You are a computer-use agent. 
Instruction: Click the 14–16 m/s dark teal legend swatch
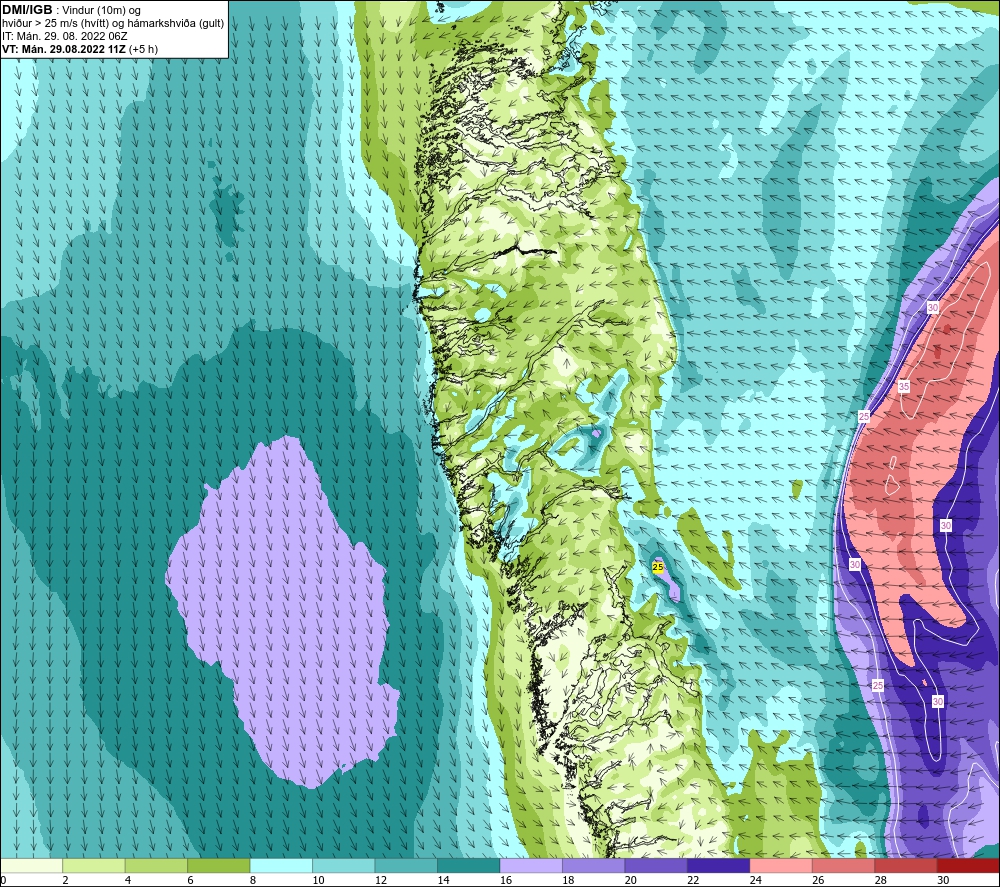(469, 865)
